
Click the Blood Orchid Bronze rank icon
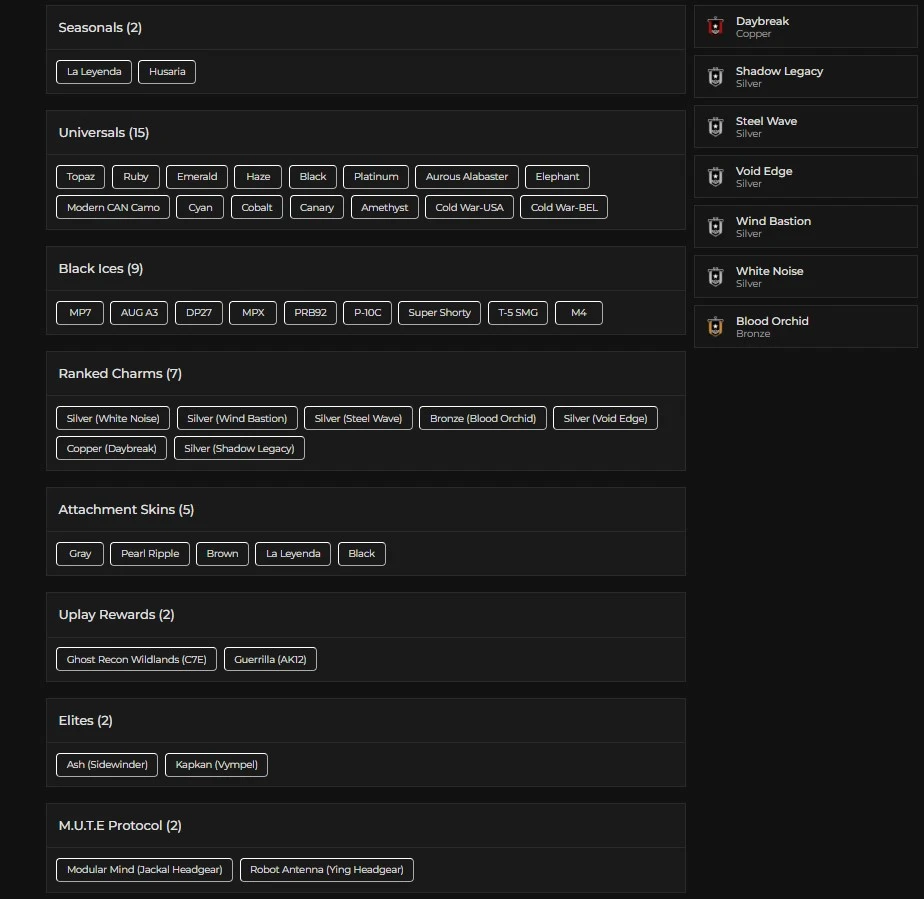coord(715,327)
